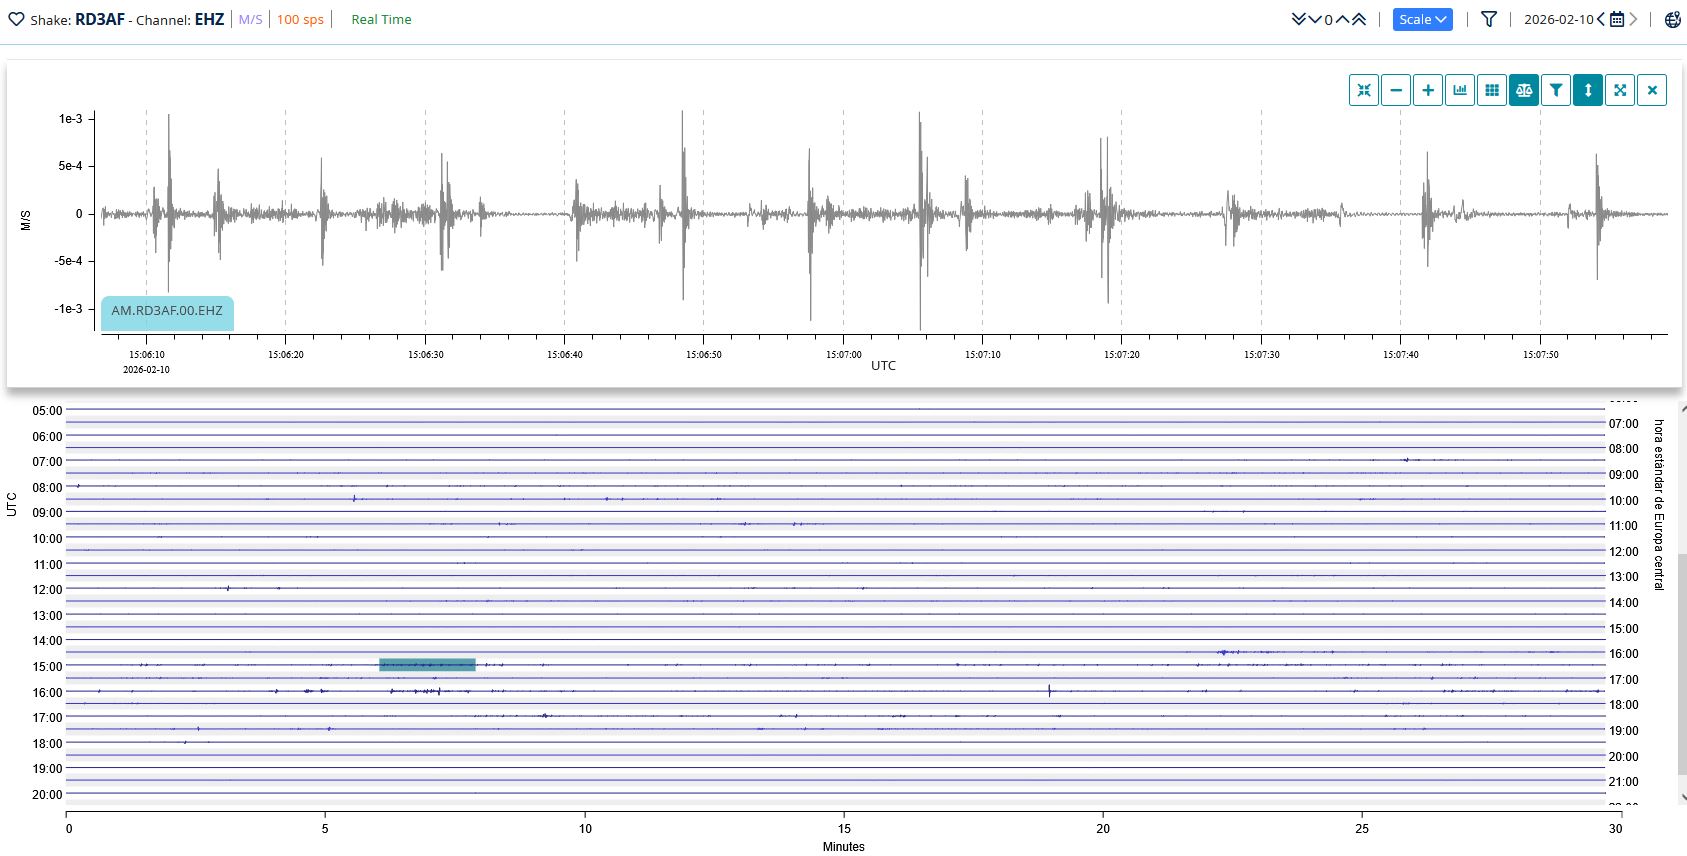1687x856 pixels.
Task: Click the double-down chevron gain control
Action: click(1299, 19)
